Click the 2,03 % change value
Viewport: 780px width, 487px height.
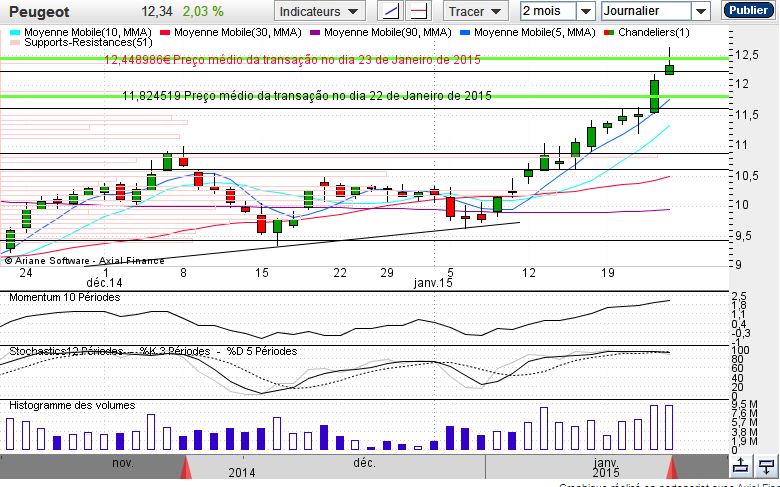(203, 11)
